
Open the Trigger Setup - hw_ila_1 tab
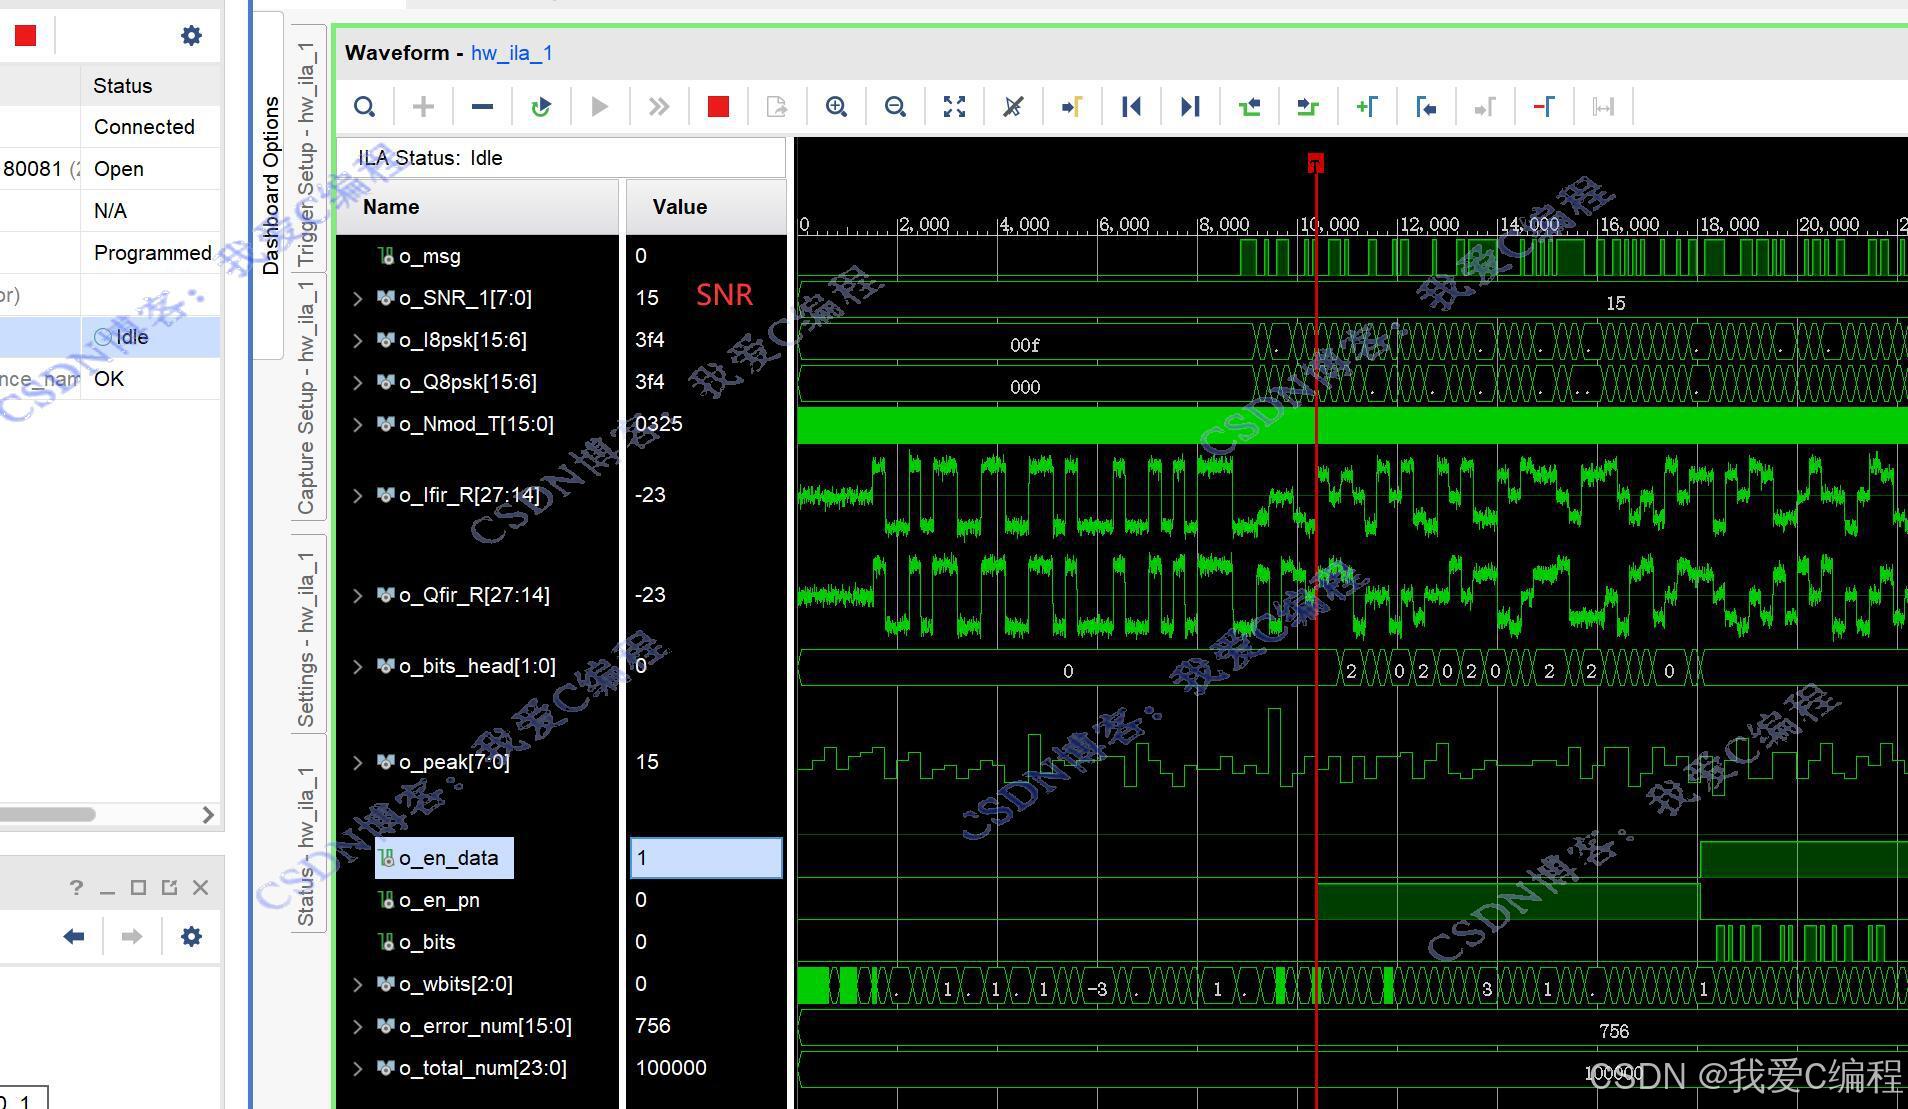coord(307,149)
